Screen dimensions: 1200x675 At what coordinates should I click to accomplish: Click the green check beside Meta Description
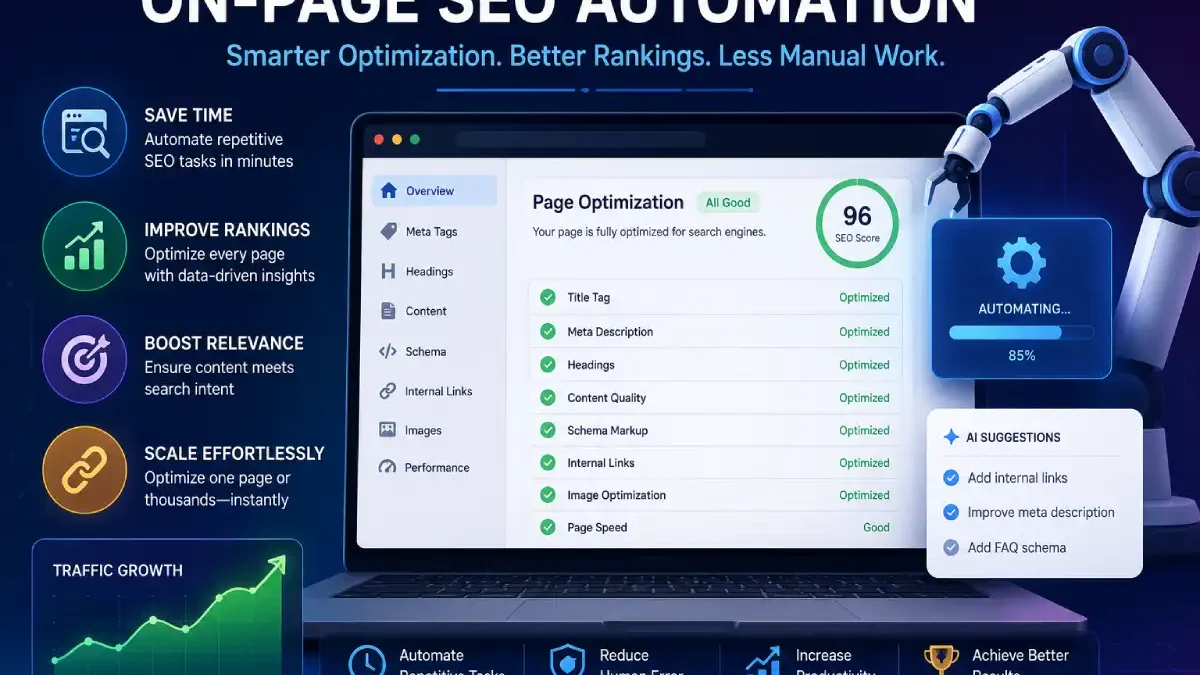click(x=548, y=331)
